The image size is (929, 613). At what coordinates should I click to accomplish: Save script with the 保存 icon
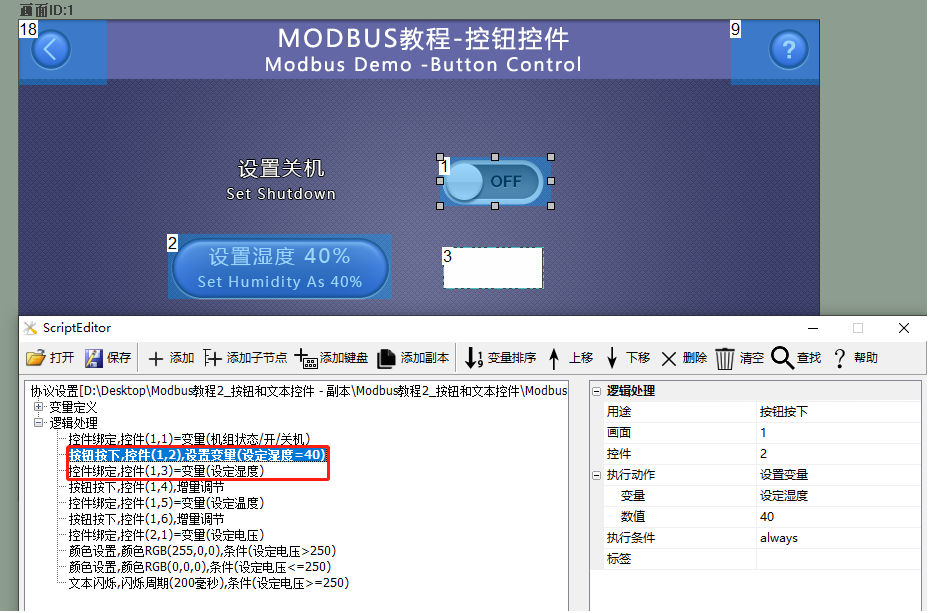coord(94,358)
